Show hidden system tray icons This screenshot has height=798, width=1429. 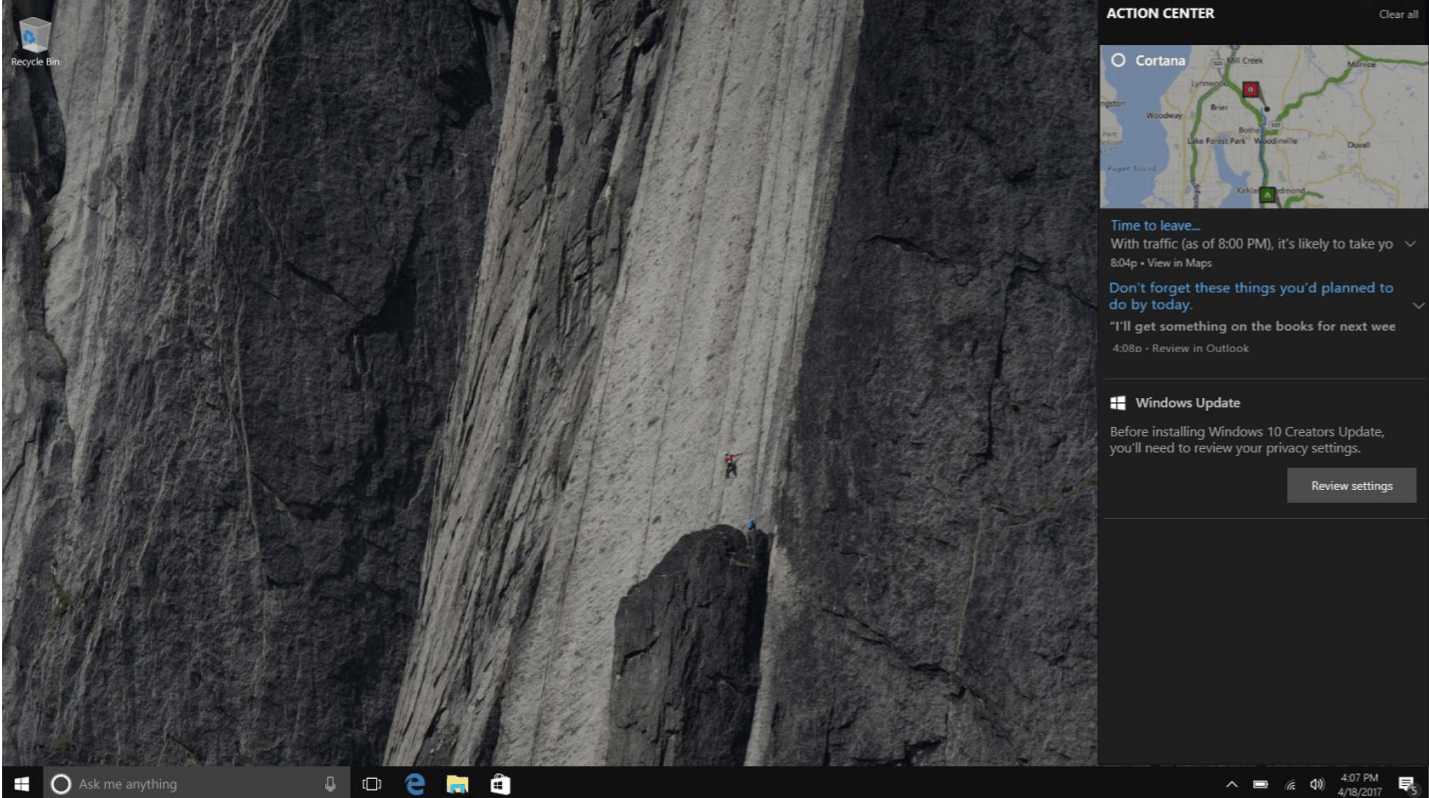tap(1232, 785)
